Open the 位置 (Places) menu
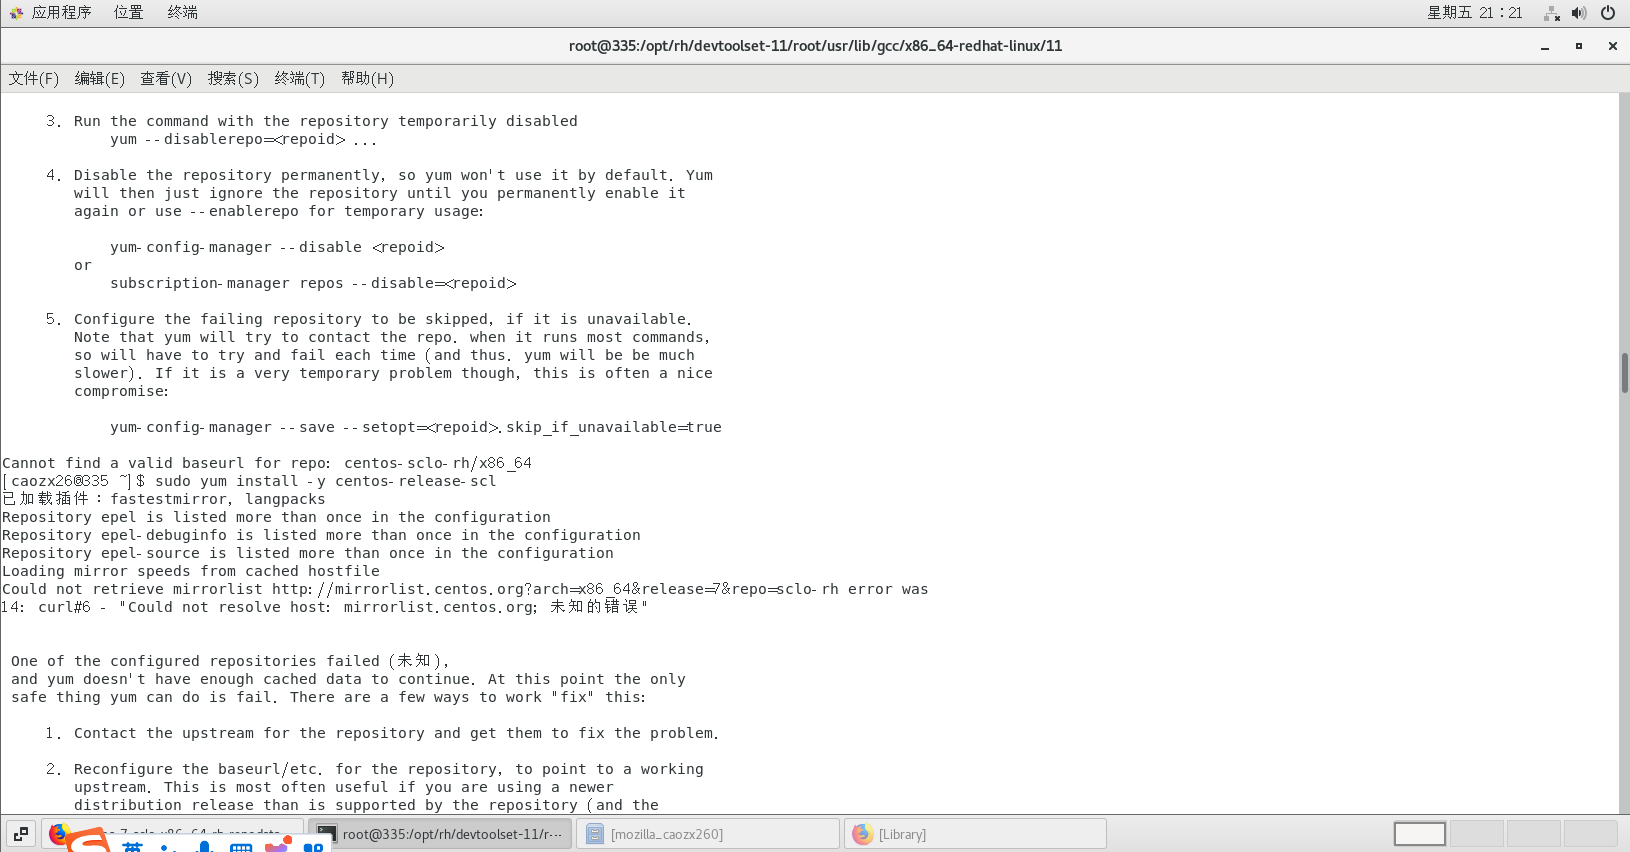1630x852 pixels. 128,12
